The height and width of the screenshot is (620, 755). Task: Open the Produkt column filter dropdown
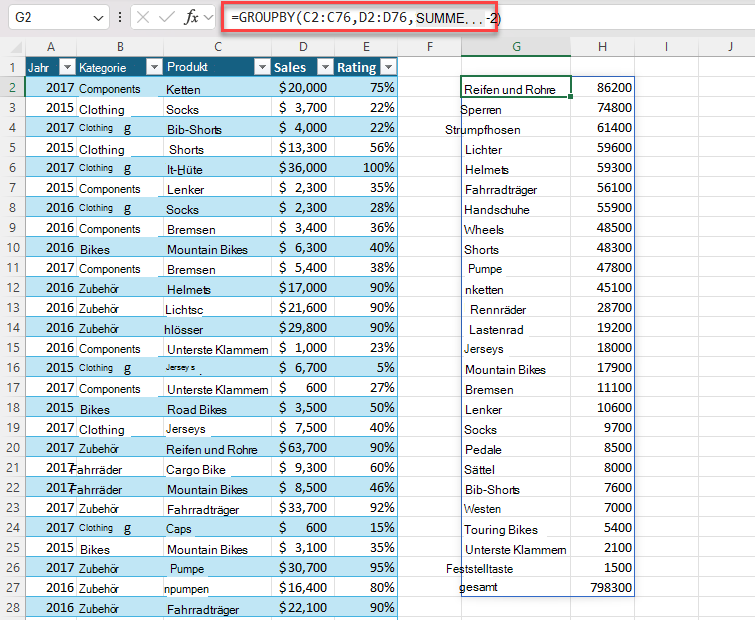point(262,67)
